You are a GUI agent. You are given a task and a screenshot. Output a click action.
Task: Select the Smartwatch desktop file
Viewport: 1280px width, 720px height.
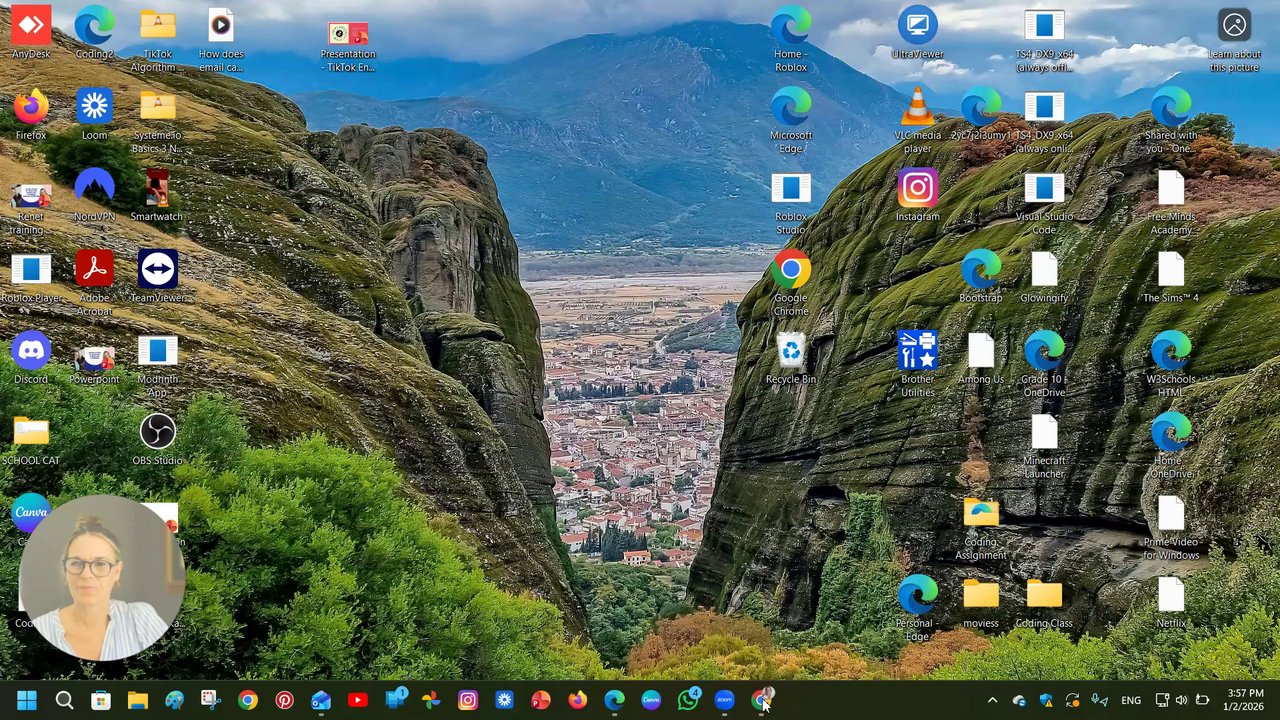(x=157, y=196)
